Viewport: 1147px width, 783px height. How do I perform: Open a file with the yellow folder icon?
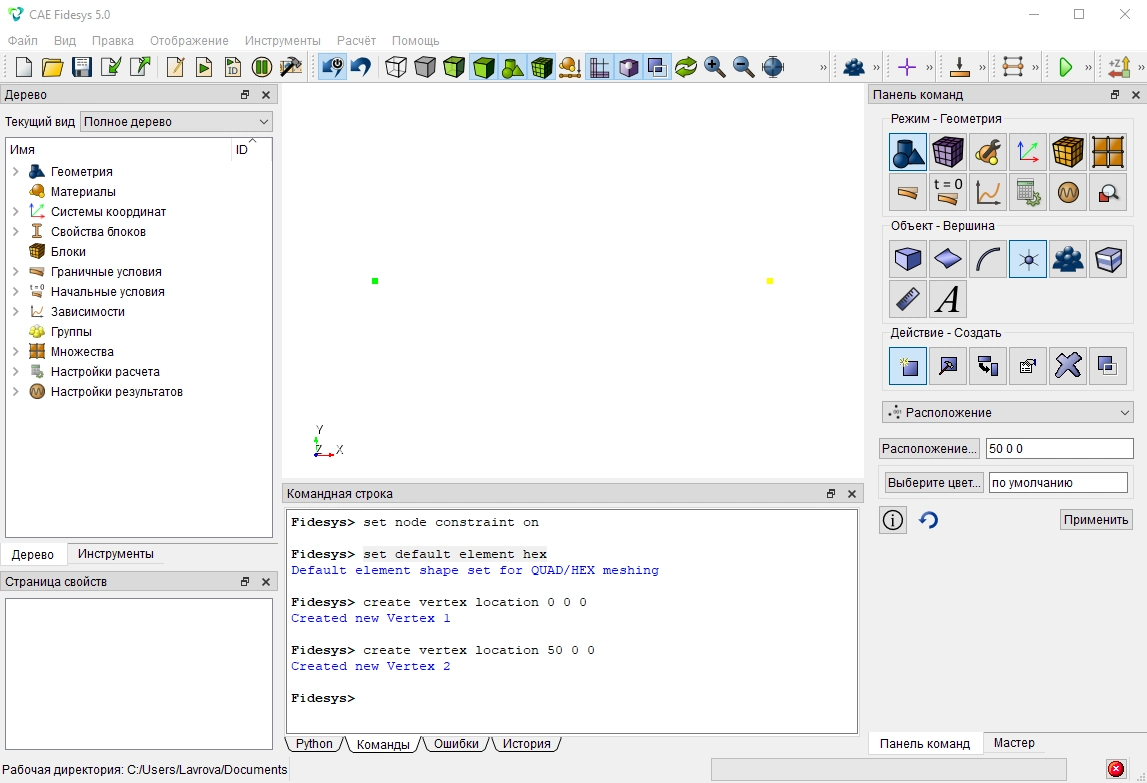click(x=53, y=67)
